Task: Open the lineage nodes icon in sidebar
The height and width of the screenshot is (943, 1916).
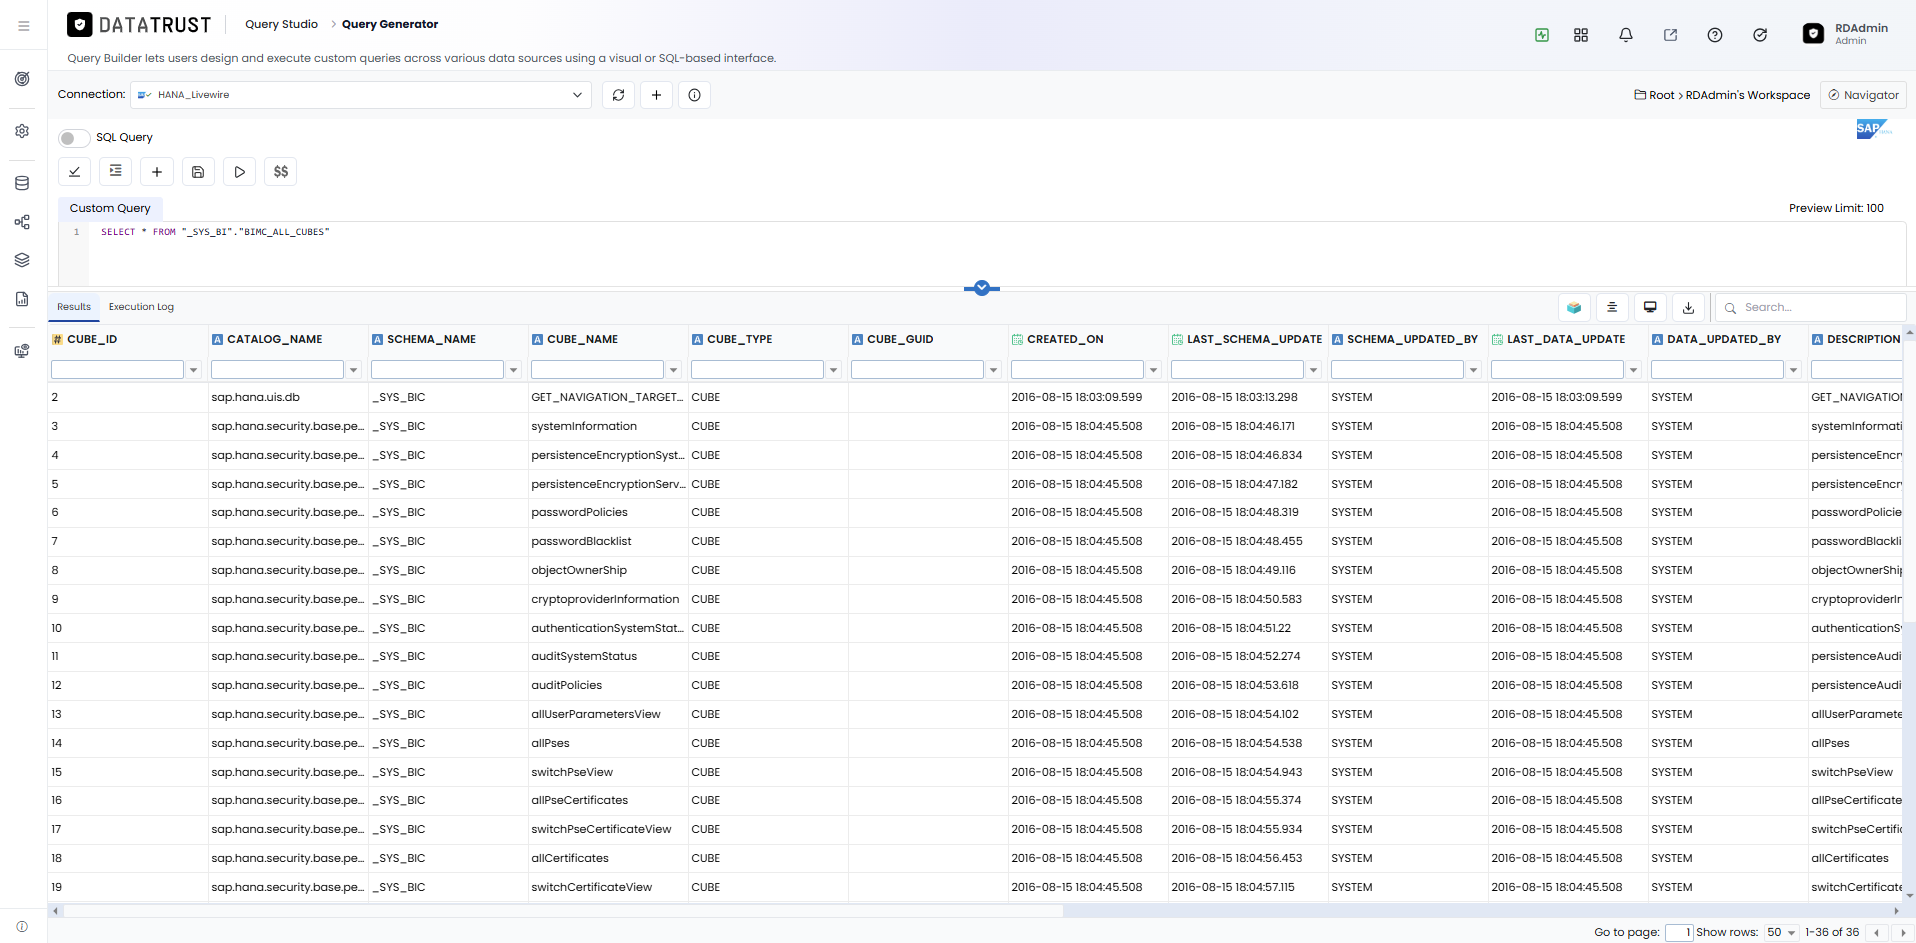Action: pos(22,222)
